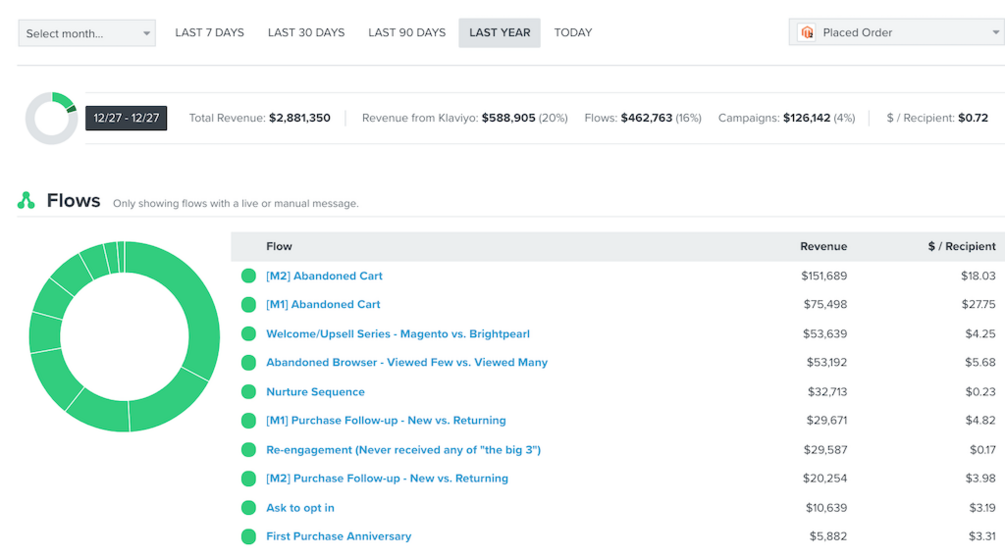This screenshot has width=1005, height=556.
Task: Click the 12/27 - 12/27 date label
Action: click(126, 118)
